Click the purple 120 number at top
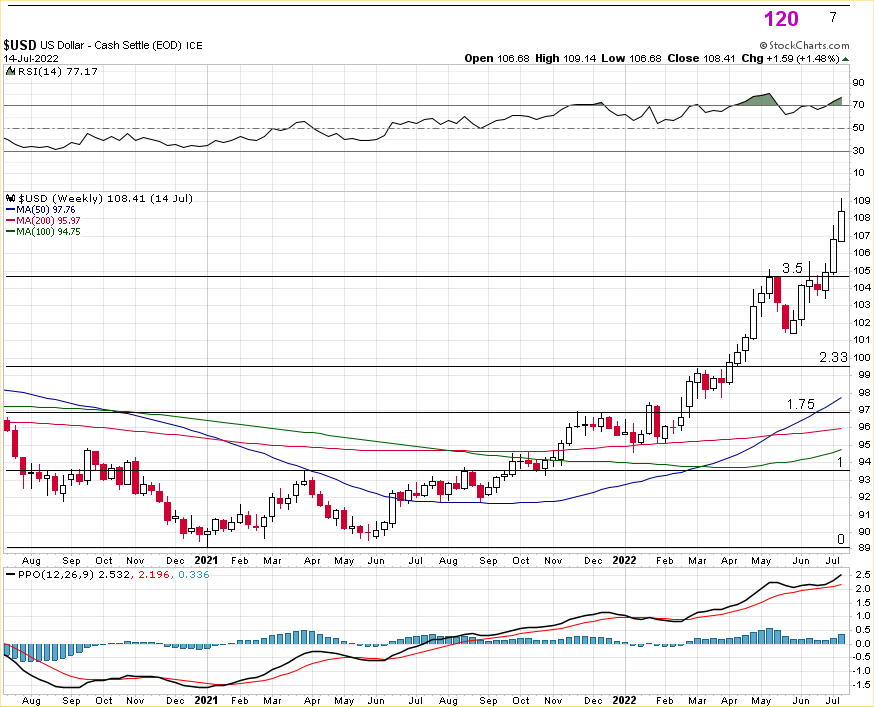 click(x=781, y=20)
